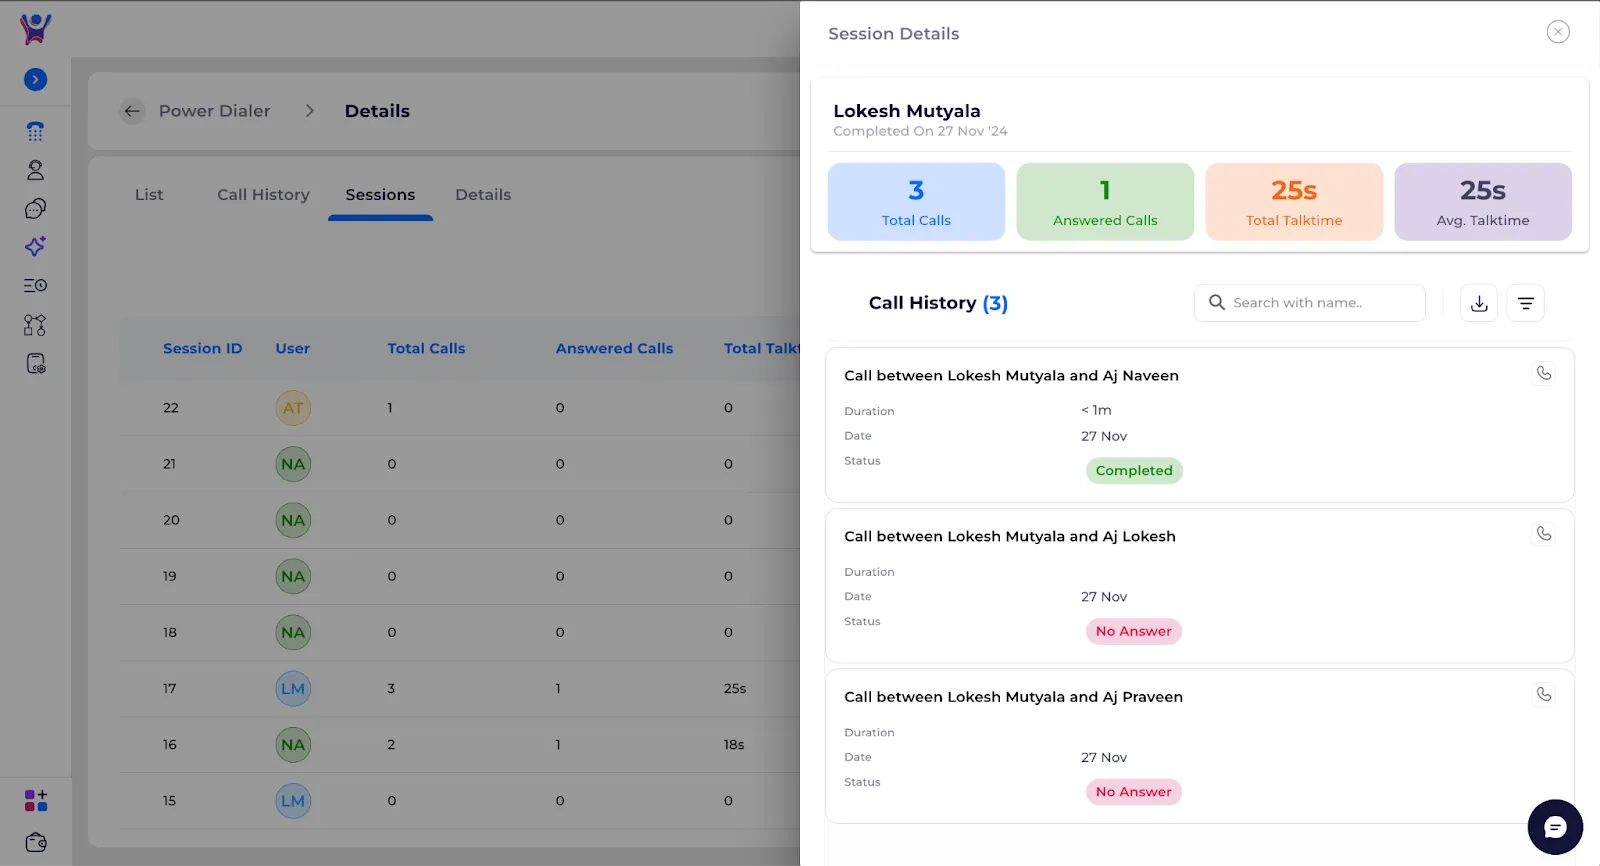This screenshot has width=1600, height=866.
Task: Click the NA avatar in session 19
Action: [x=293, y=576]
